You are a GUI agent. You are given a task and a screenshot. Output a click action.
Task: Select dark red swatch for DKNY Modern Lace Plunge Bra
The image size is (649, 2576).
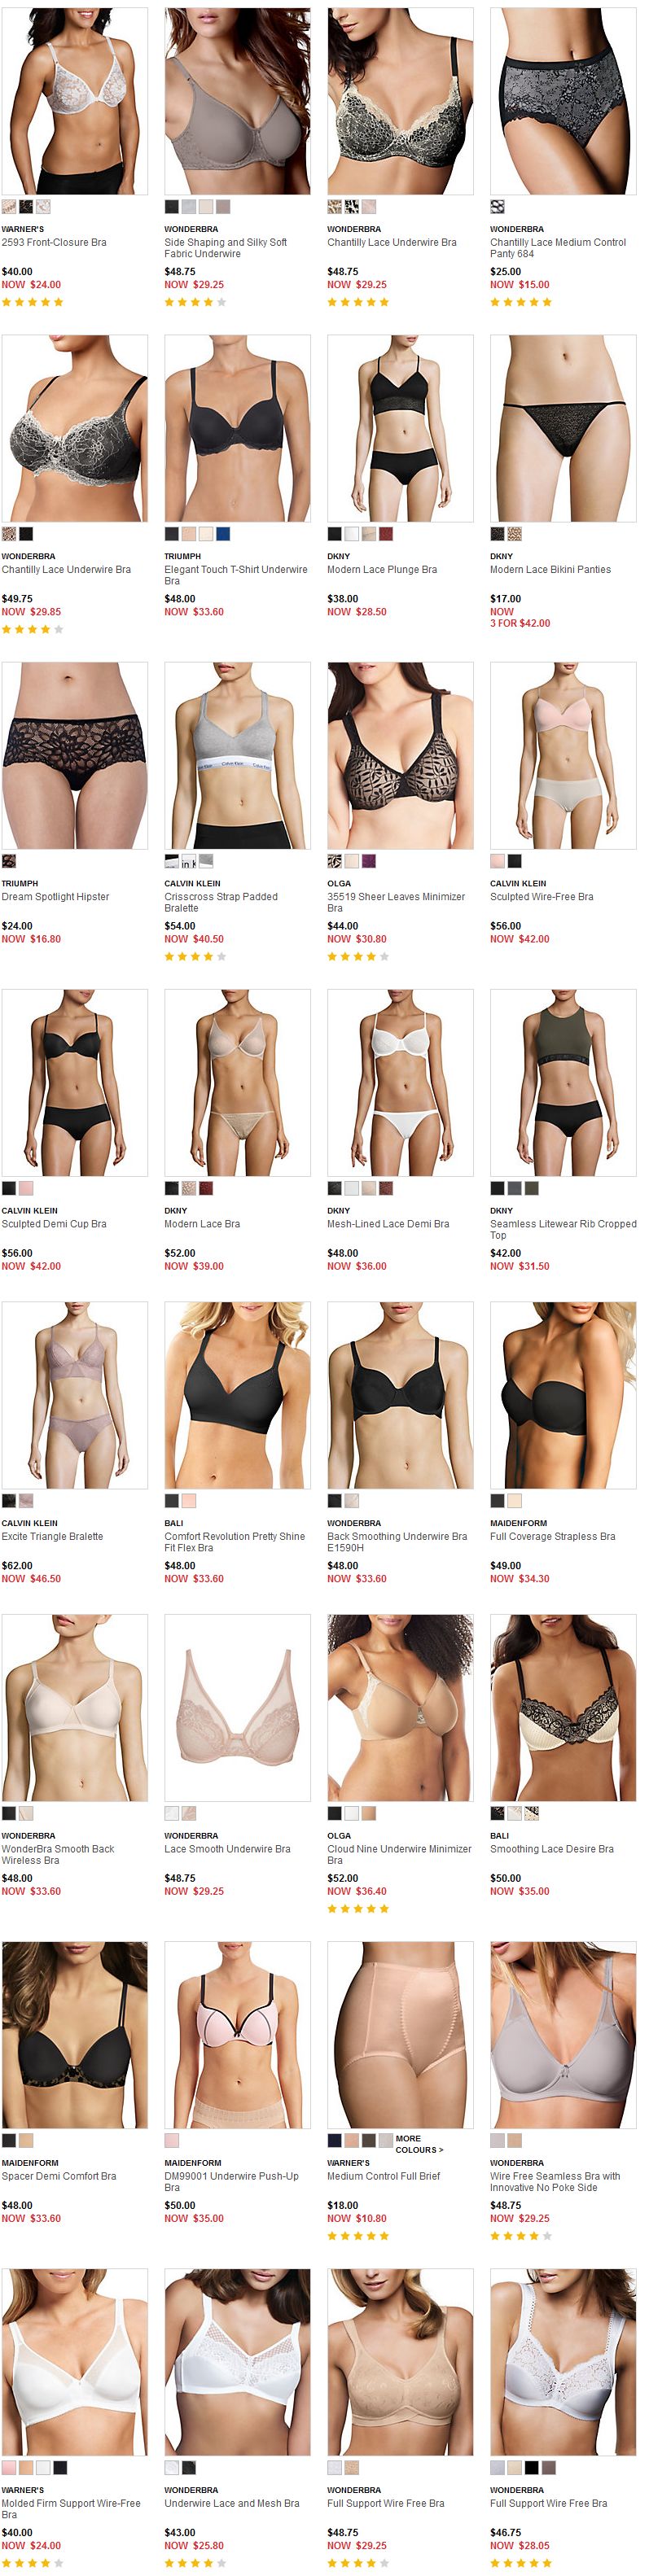pyautogui.click(x=385, y=534)
